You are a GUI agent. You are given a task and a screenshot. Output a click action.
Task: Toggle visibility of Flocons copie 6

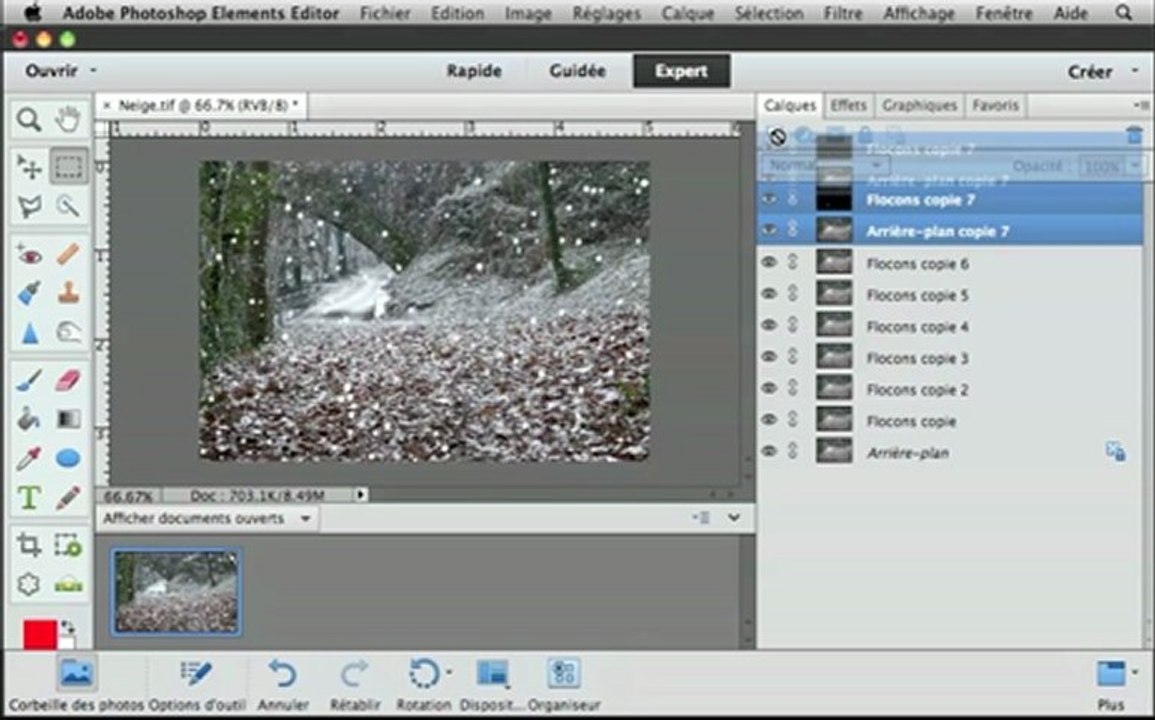pos(769,262)
